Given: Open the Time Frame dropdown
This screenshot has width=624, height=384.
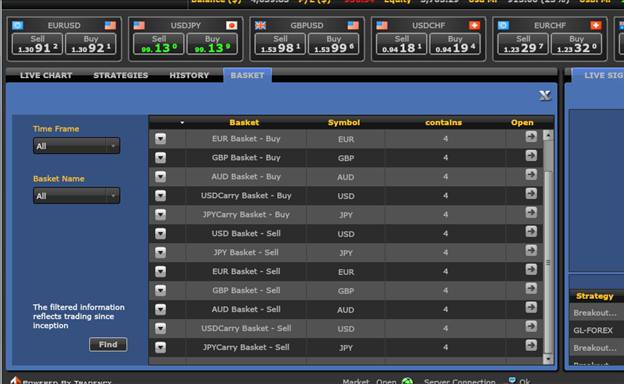Looking at the screenshot, I should [76, 146].
